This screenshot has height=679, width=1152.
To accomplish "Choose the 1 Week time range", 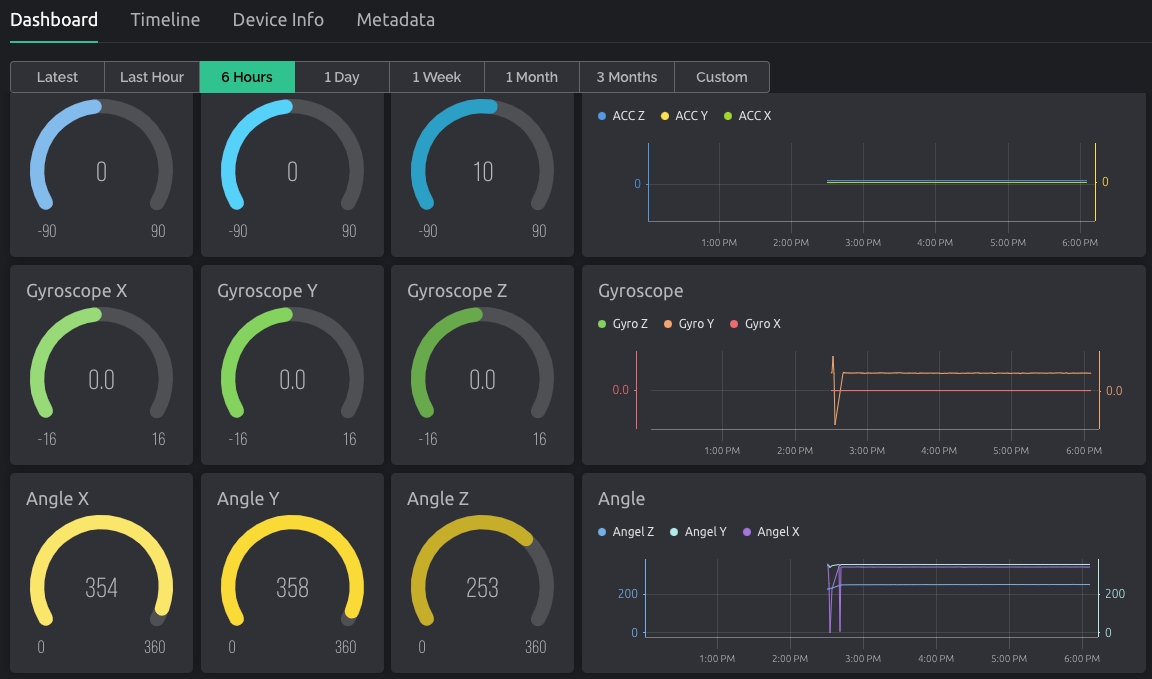I will [x=436, y=77].
